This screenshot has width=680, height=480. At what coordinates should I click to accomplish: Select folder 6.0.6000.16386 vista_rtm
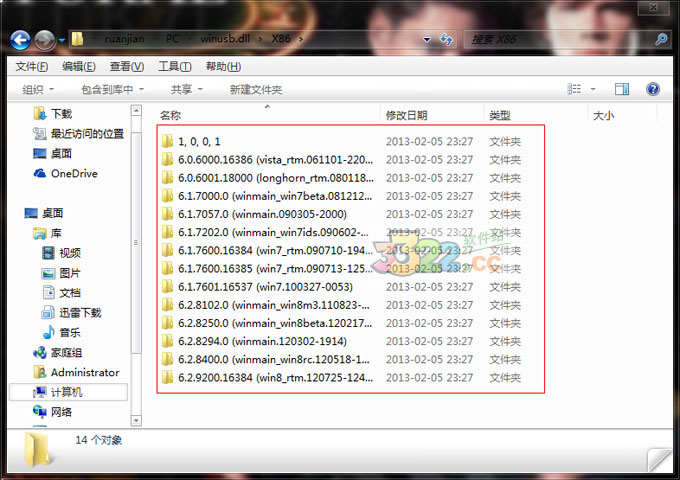[267, 160]
